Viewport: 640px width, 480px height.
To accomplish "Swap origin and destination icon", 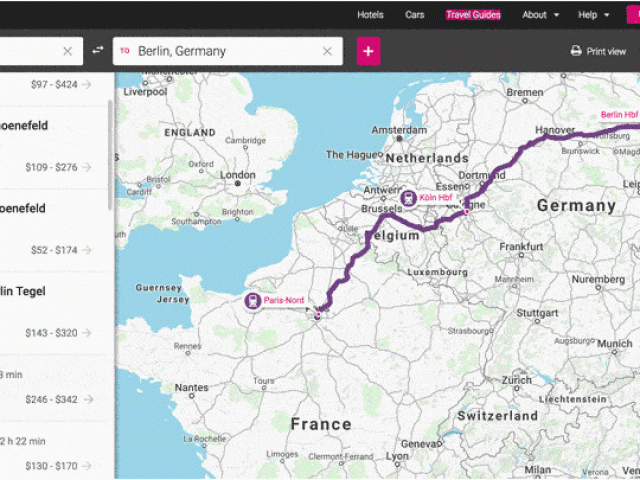I will [x=97, y=51].
